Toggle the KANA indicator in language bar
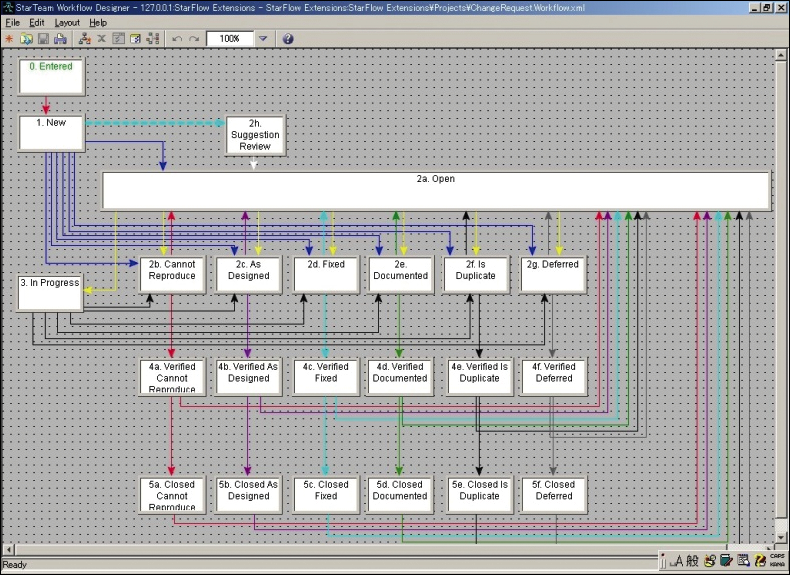Viewport: 790px width, 575px height. (777, 564)
